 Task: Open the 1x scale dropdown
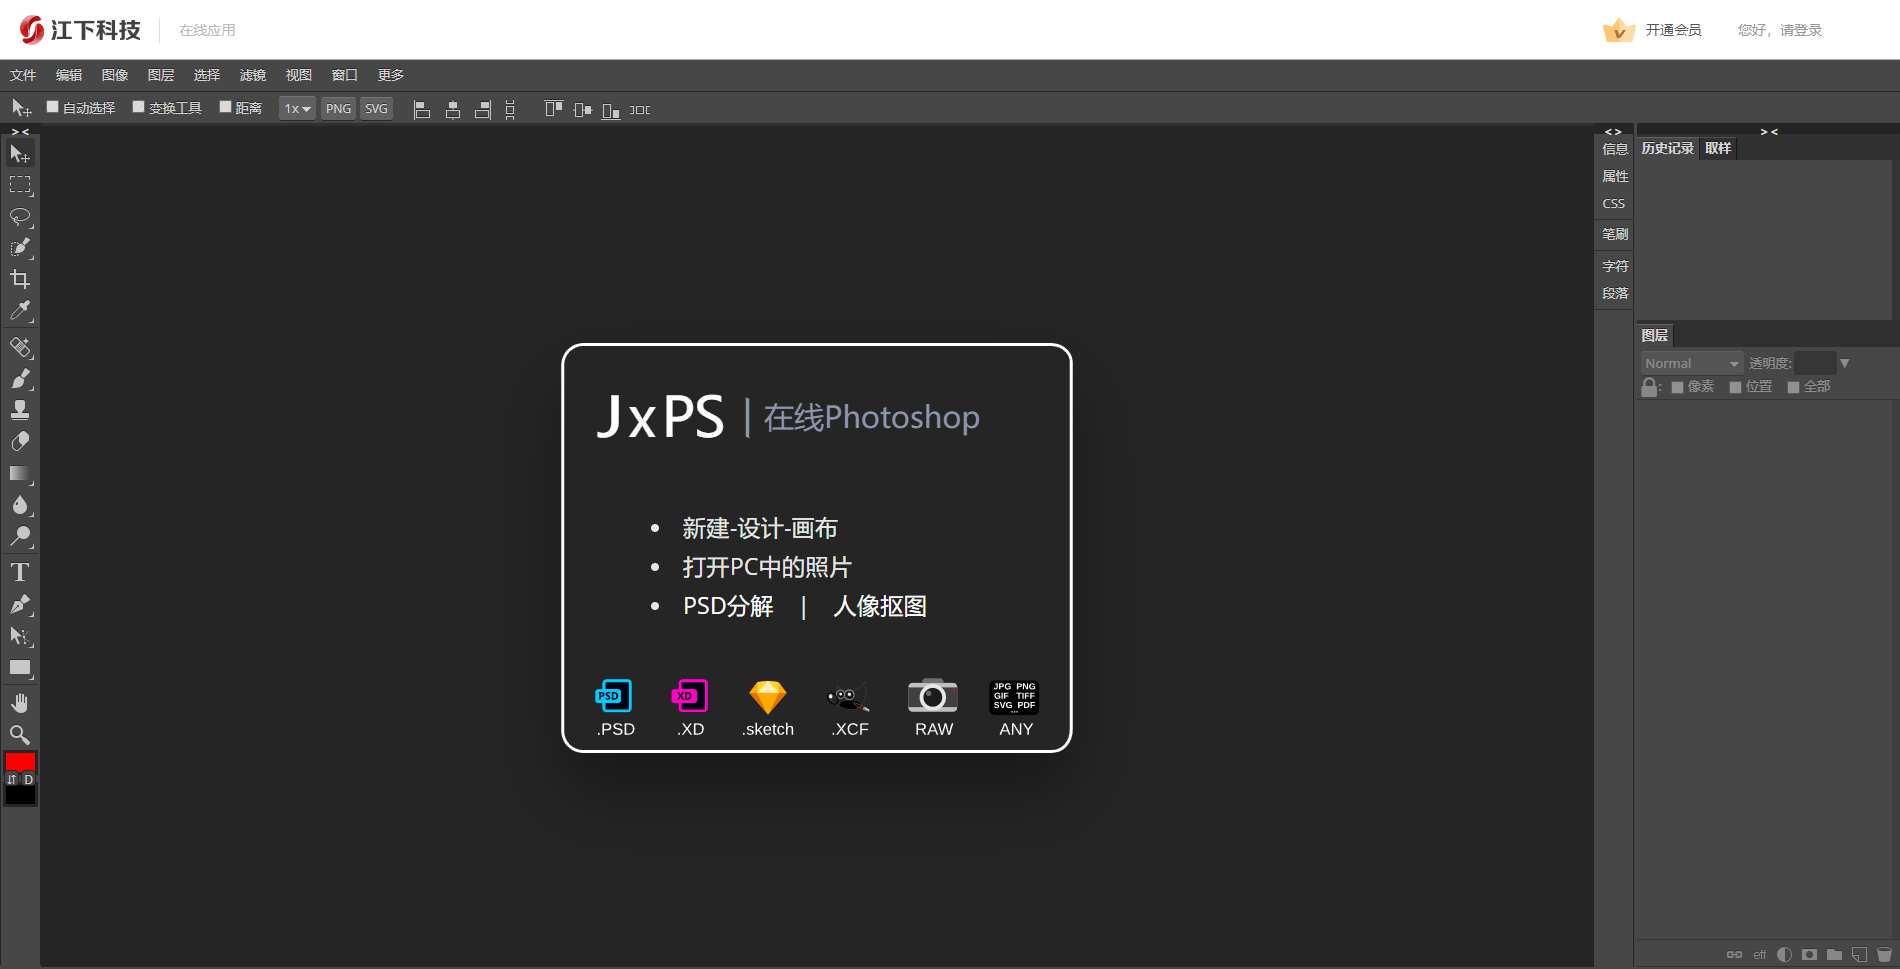click(297, 108)
